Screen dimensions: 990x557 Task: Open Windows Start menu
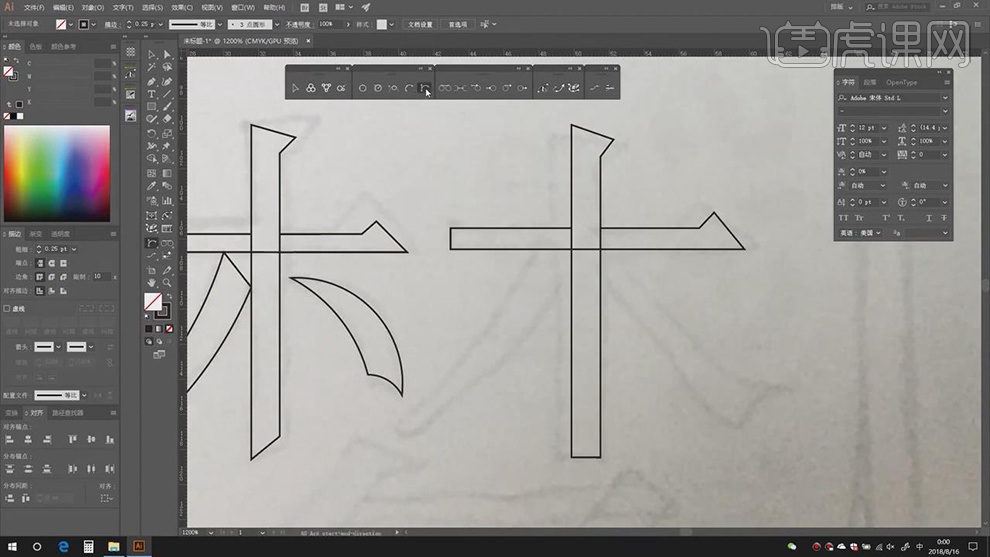(11, 546)
